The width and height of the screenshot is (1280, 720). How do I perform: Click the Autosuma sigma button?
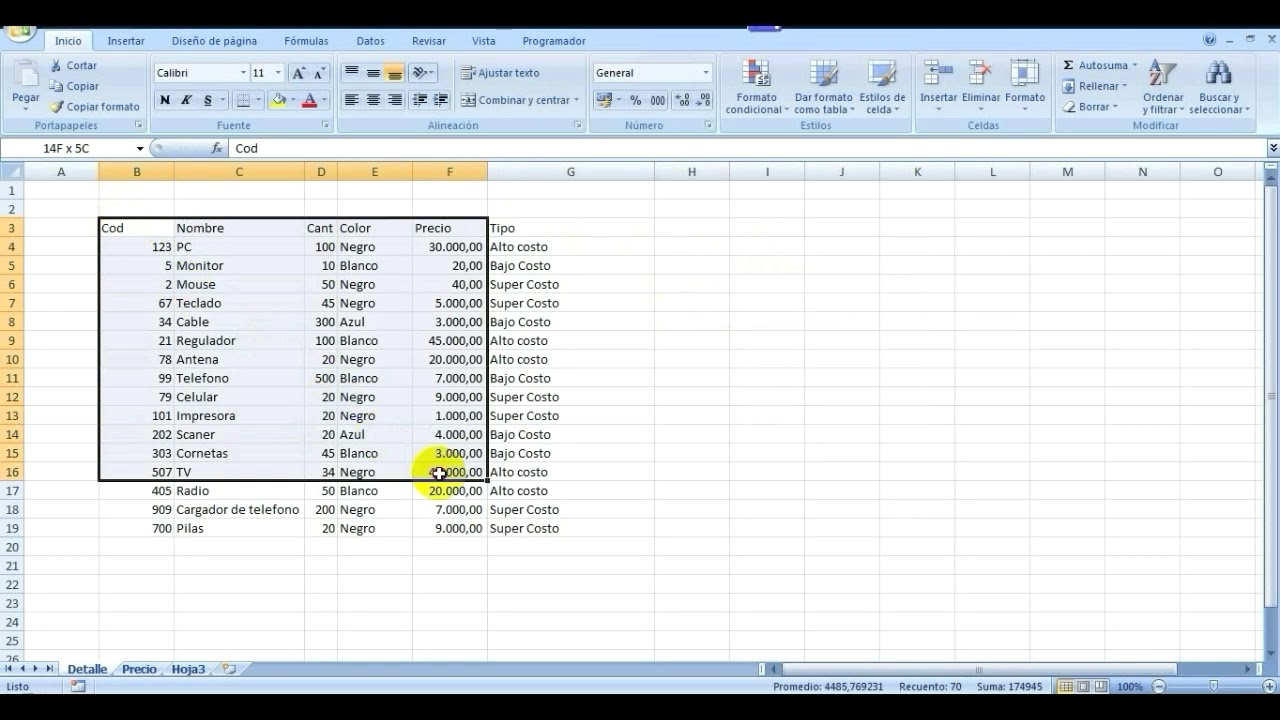tap(1099, 66)
